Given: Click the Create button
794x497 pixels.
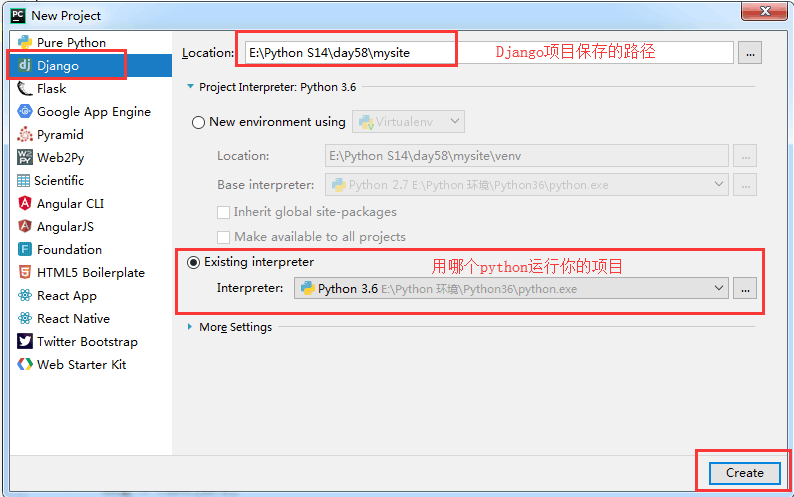Looking at the screenshot, I should 744,473.
